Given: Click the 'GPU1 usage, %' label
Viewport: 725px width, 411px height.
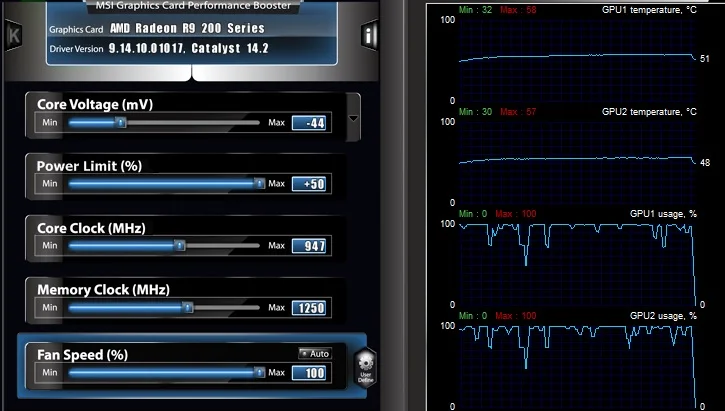Looking at the screenshot, I should pyautogui.click(x=663, y=214).
